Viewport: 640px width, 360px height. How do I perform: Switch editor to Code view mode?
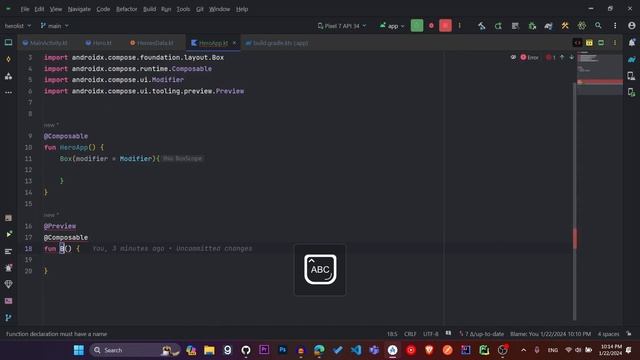pyautogui.click(x=578, y=43)
